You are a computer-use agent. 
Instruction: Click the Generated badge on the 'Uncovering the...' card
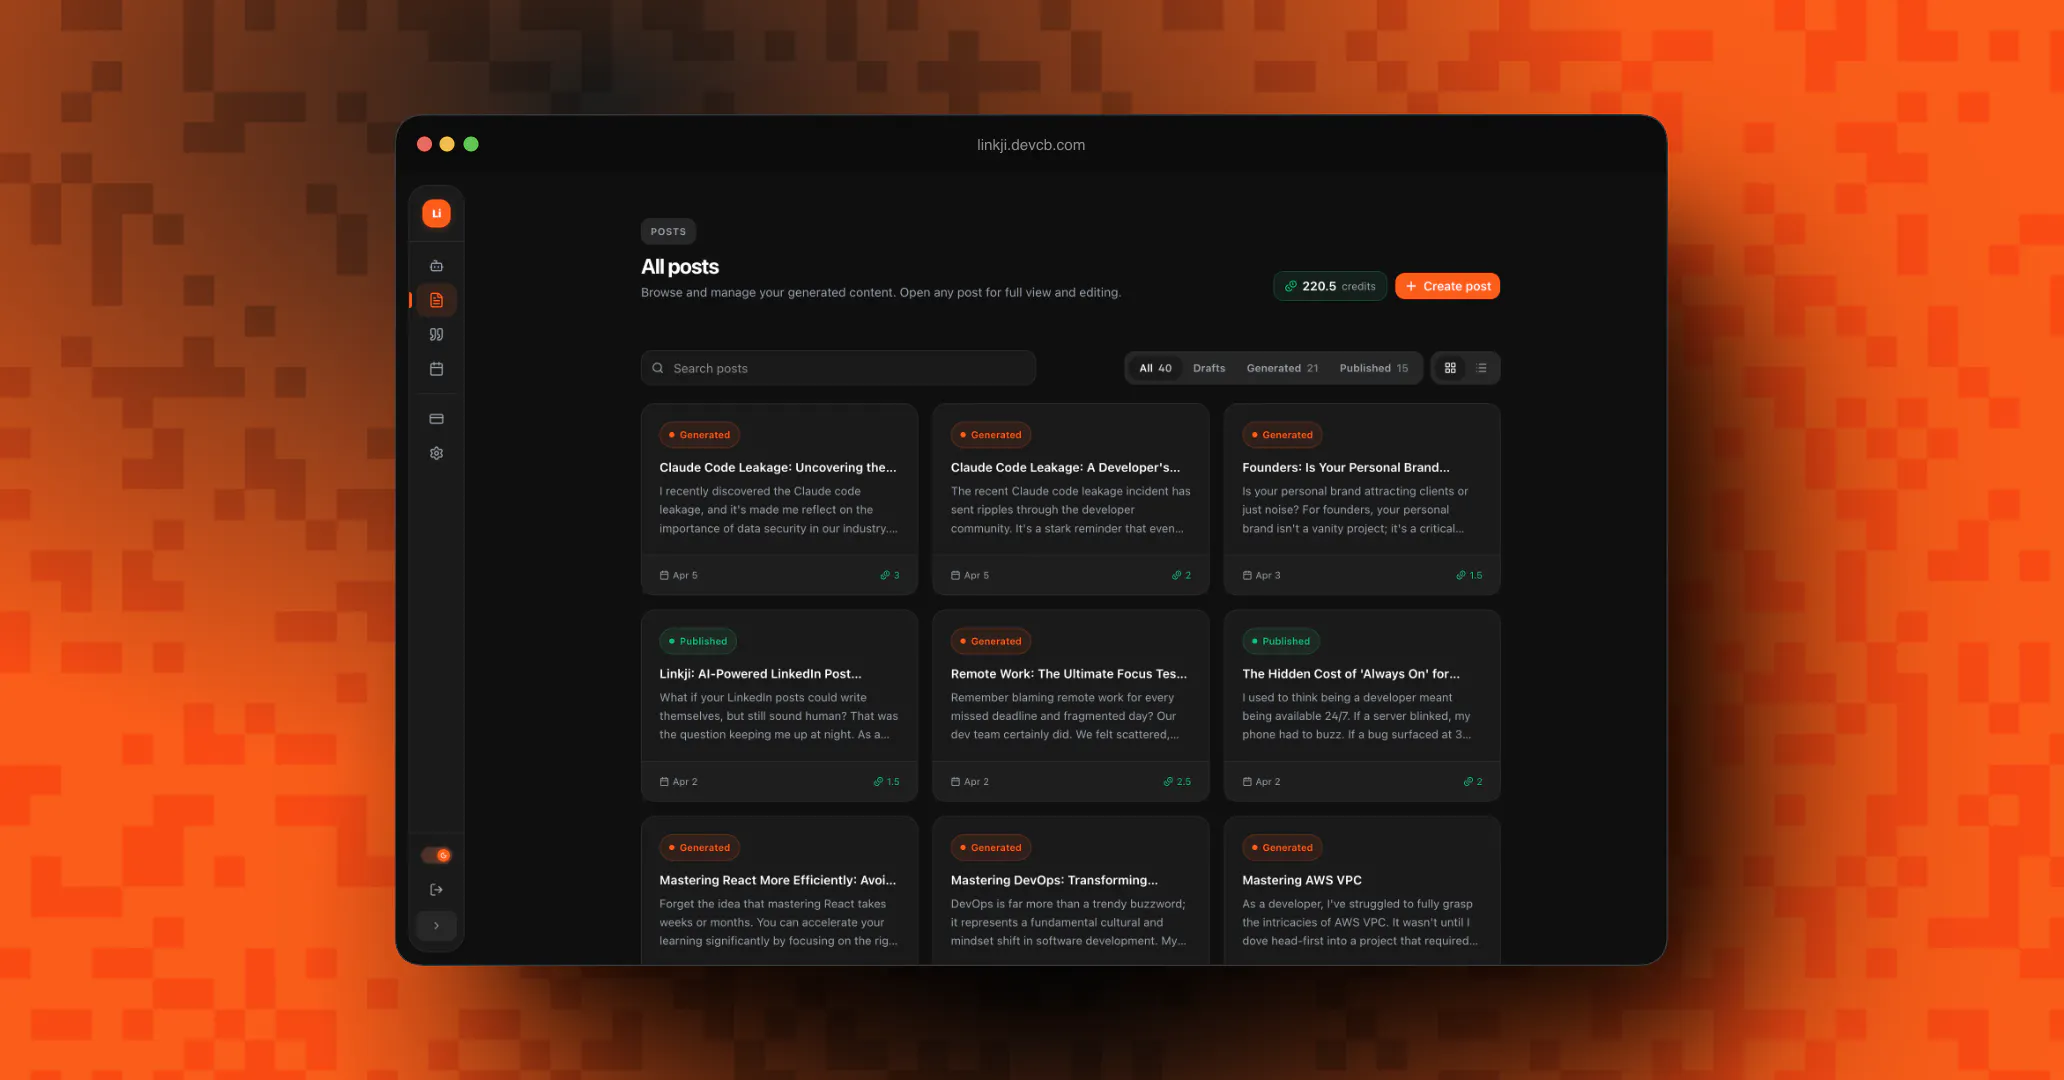(x=699, y=435)
